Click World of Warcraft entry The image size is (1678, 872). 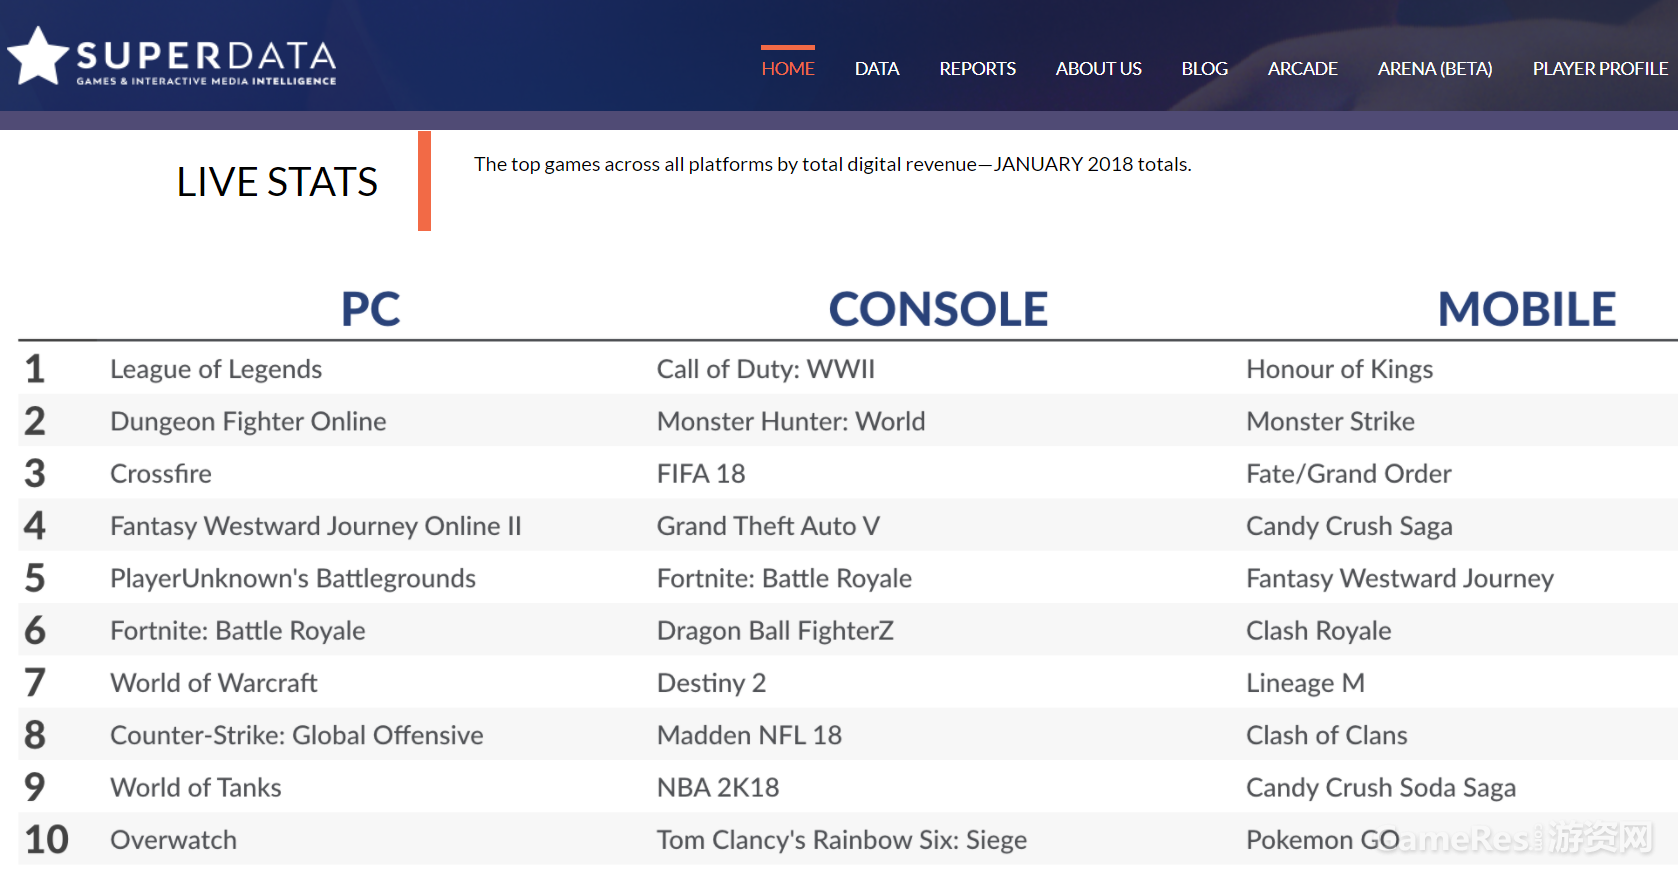(x=214, y=683)
